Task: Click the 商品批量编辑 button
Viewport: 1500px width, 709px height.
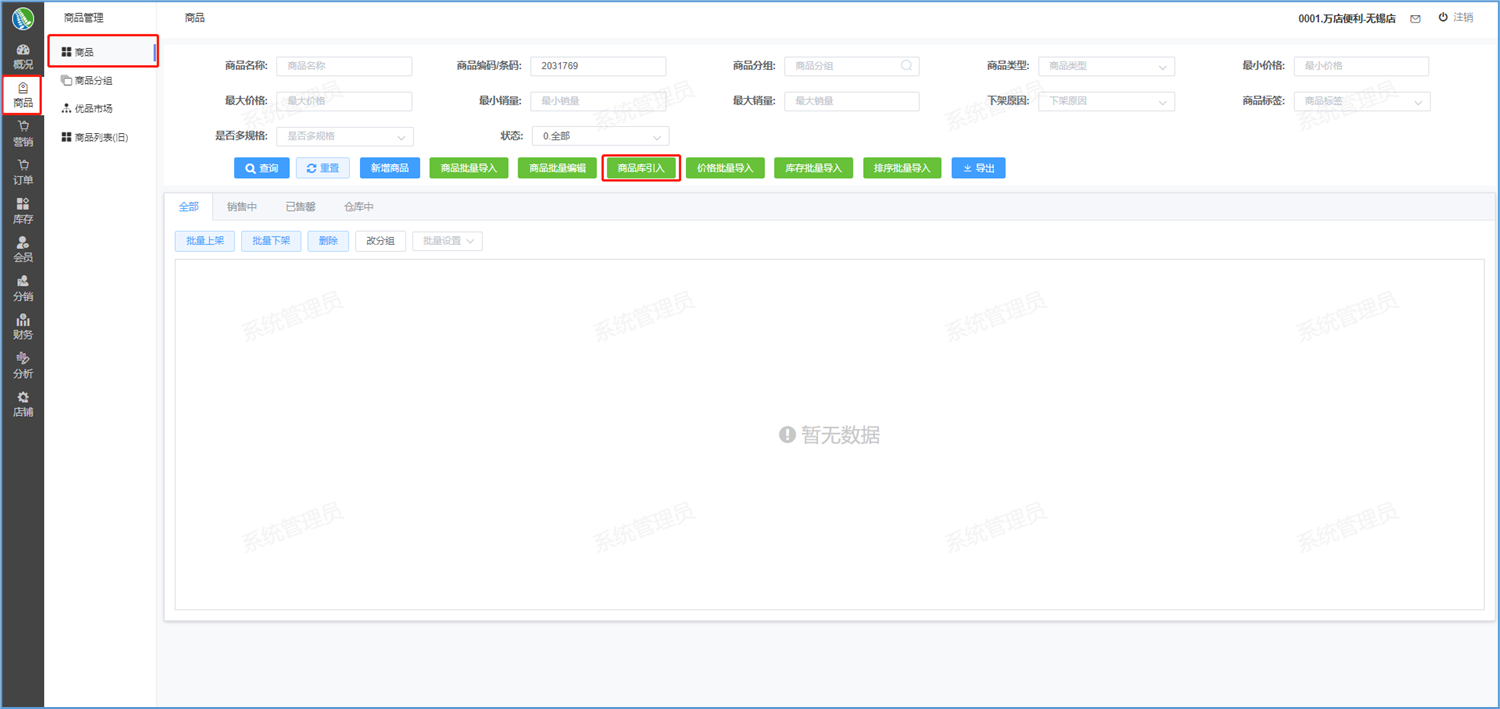Action: [557, 168]
